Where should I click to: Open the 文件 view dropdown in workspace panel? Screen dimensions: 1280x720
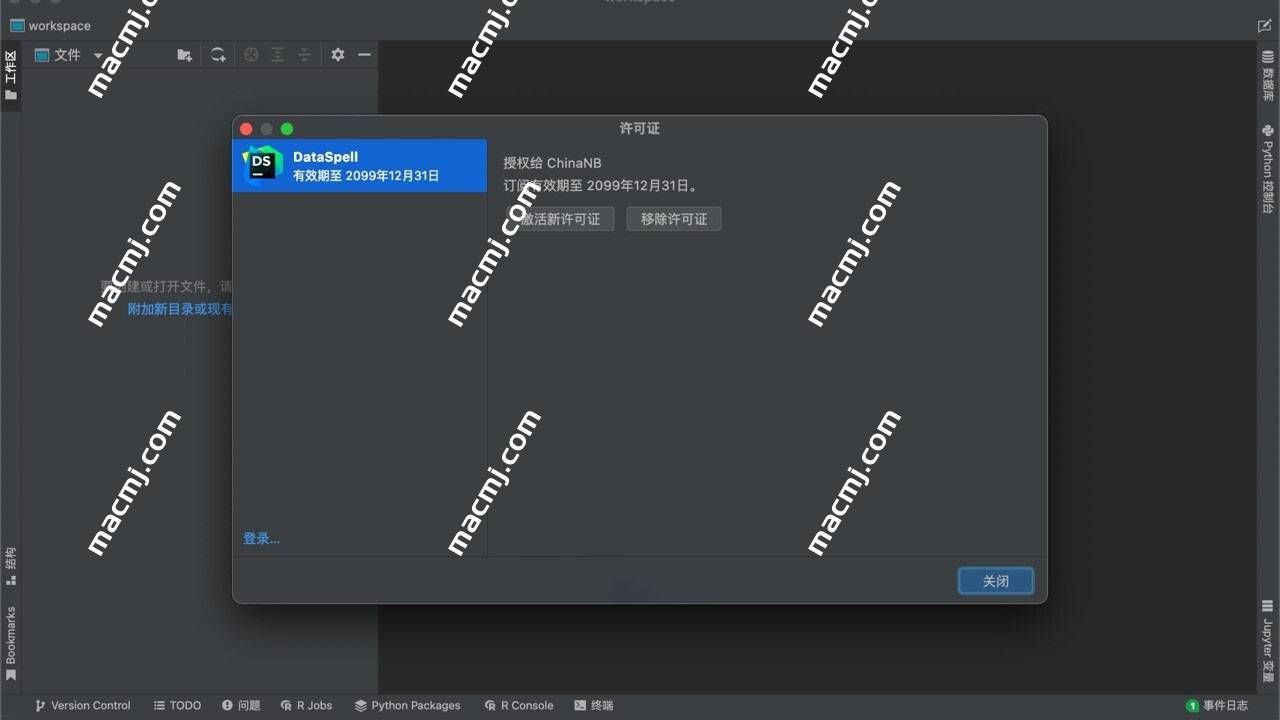68,55
